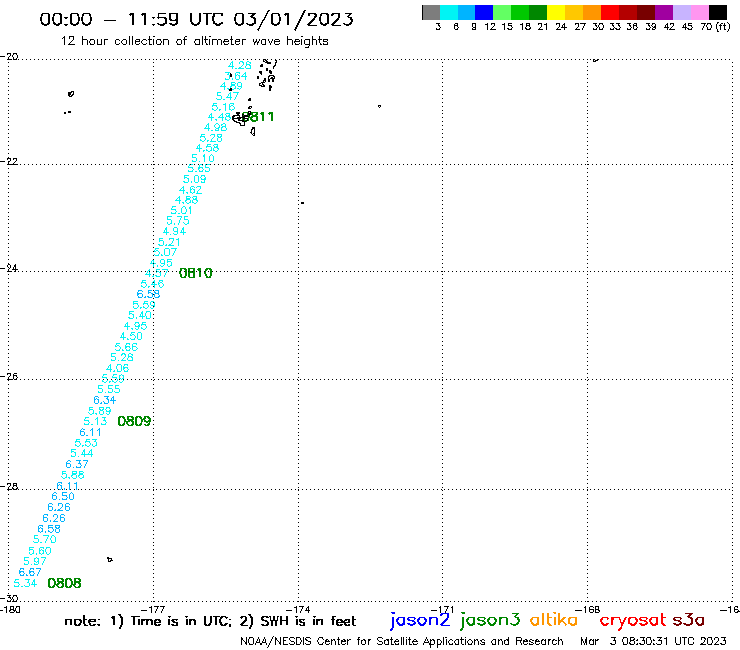
Task: Click the pink 70 ft legend swatch
Action: (x=700, y=12)
